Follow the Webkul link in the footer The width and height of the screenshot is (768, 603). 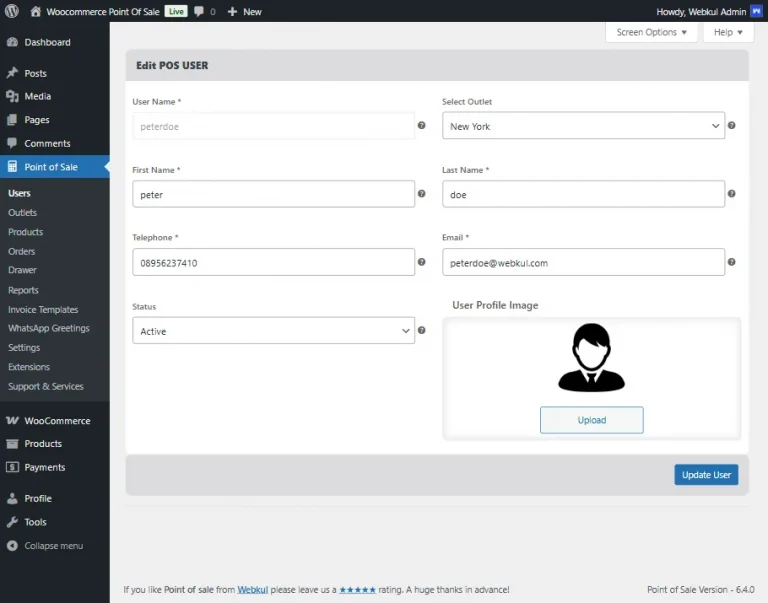(x=252, y=590)
